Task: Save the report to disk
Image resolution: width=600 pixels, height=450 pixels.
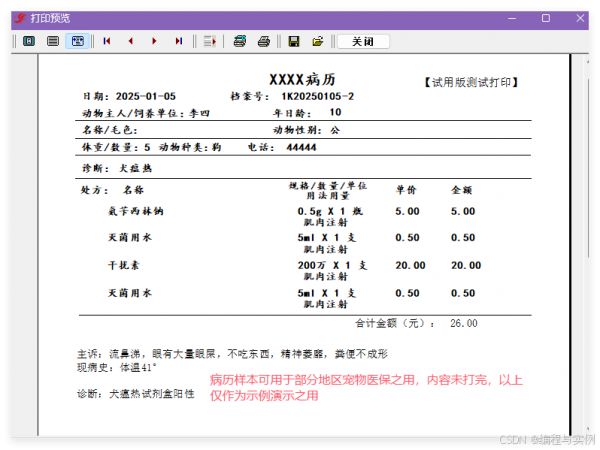Action: 294,41
